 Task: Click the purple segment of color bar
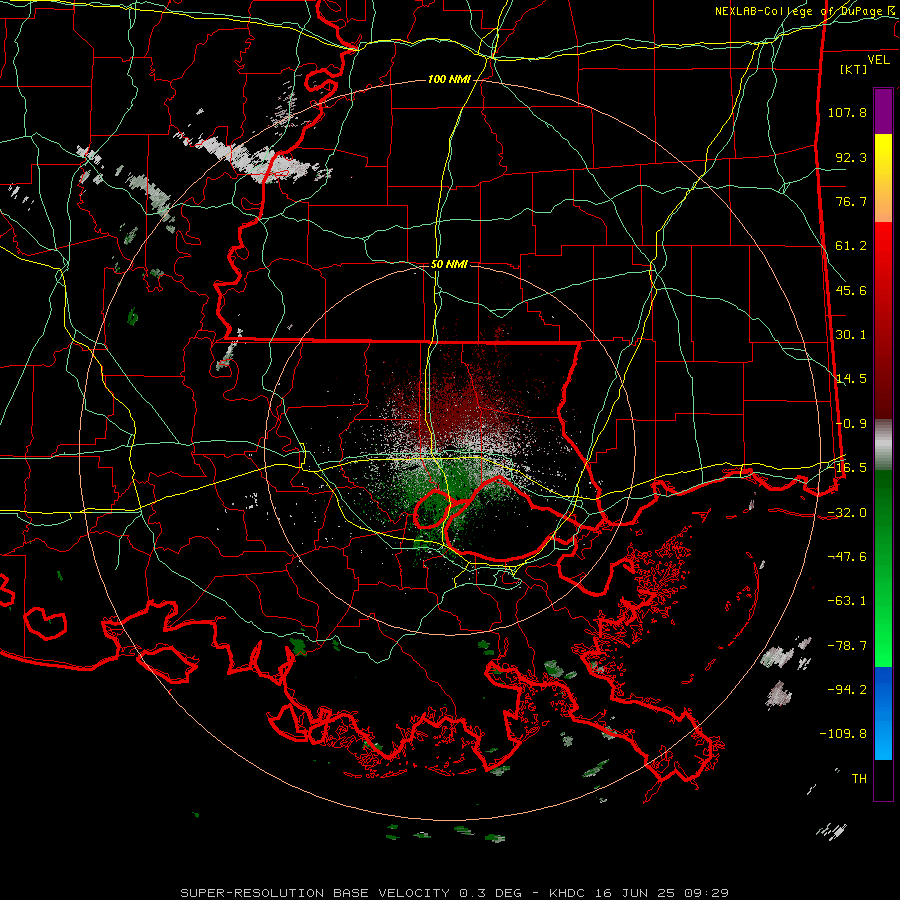coord(883,111)
